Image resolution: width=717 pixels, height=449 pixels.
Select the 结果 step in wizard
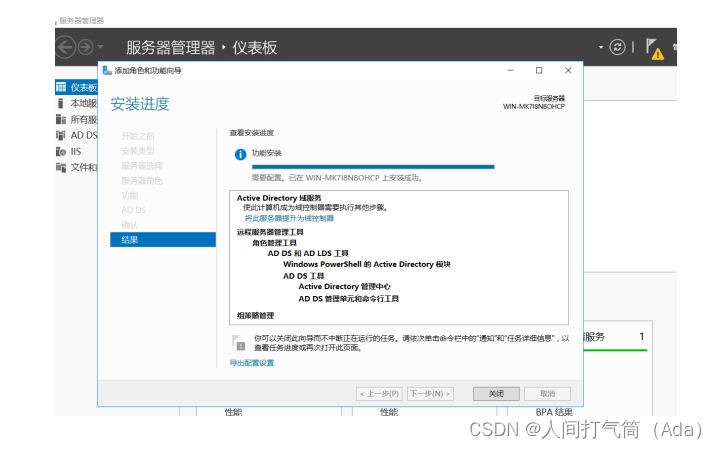tap(163, 240)
